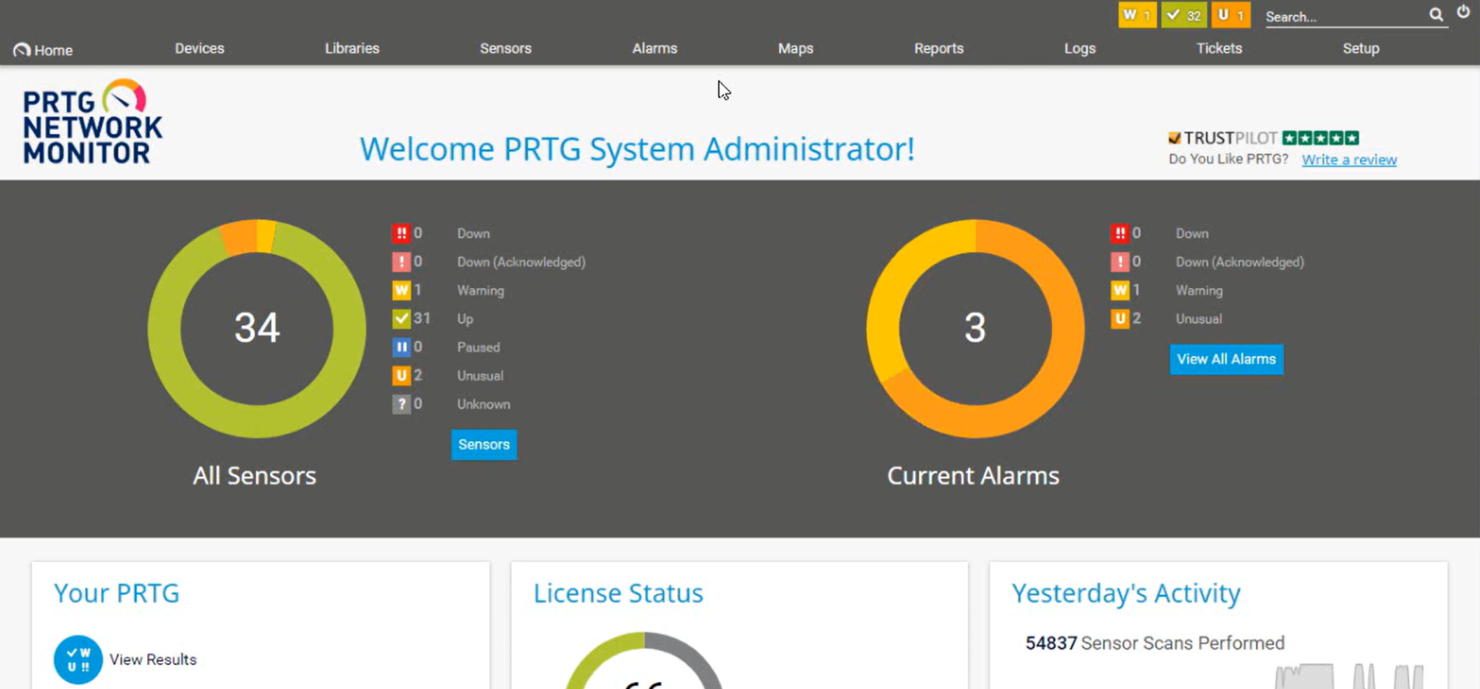This screenshot has width=1480, height=689.
Task: Click the 'Current Alarms' chart caption
Action: pos(973,476)
